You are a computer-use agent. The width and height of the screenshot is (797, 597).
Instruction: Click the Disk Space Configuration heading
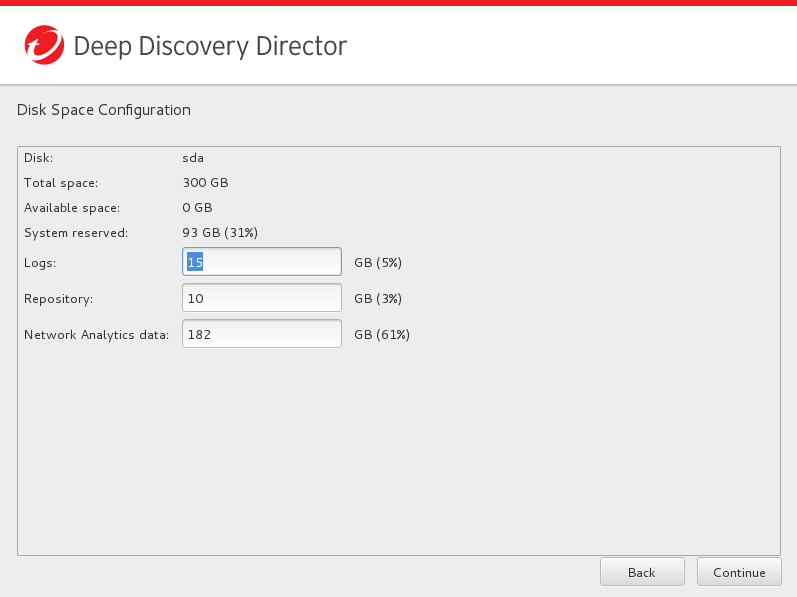104,110
